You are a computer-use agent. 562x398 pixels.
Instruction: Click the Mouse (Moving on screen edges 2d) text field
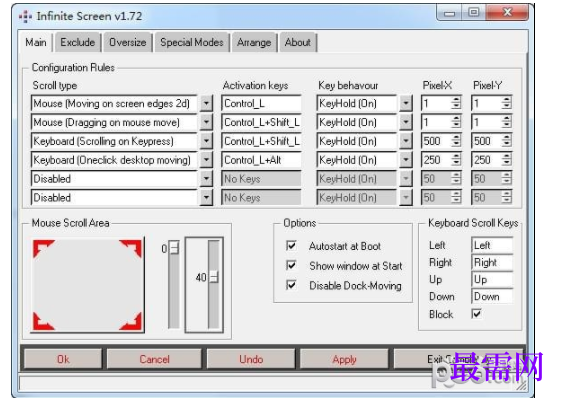coord(114,104)
